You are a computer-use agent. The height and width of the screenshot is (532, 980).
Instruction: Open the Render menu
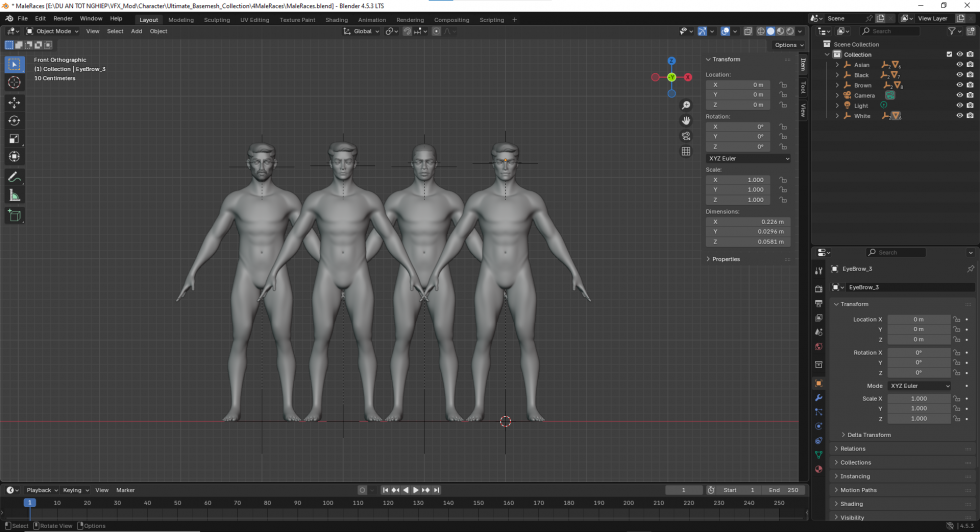click(x=63, y=18)
